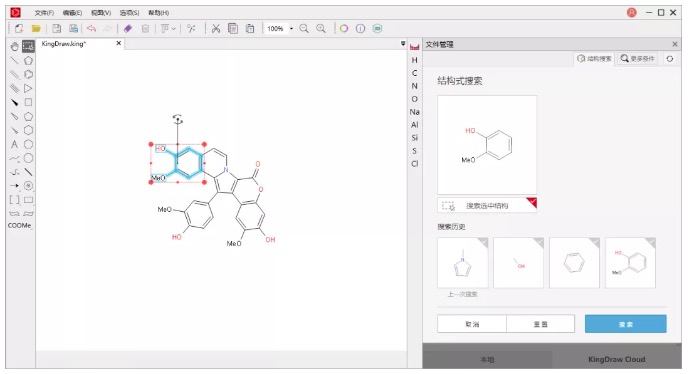Open the 文件(F) menu
The height and width of the screenshot is (374, 692).
coord(44,13)
